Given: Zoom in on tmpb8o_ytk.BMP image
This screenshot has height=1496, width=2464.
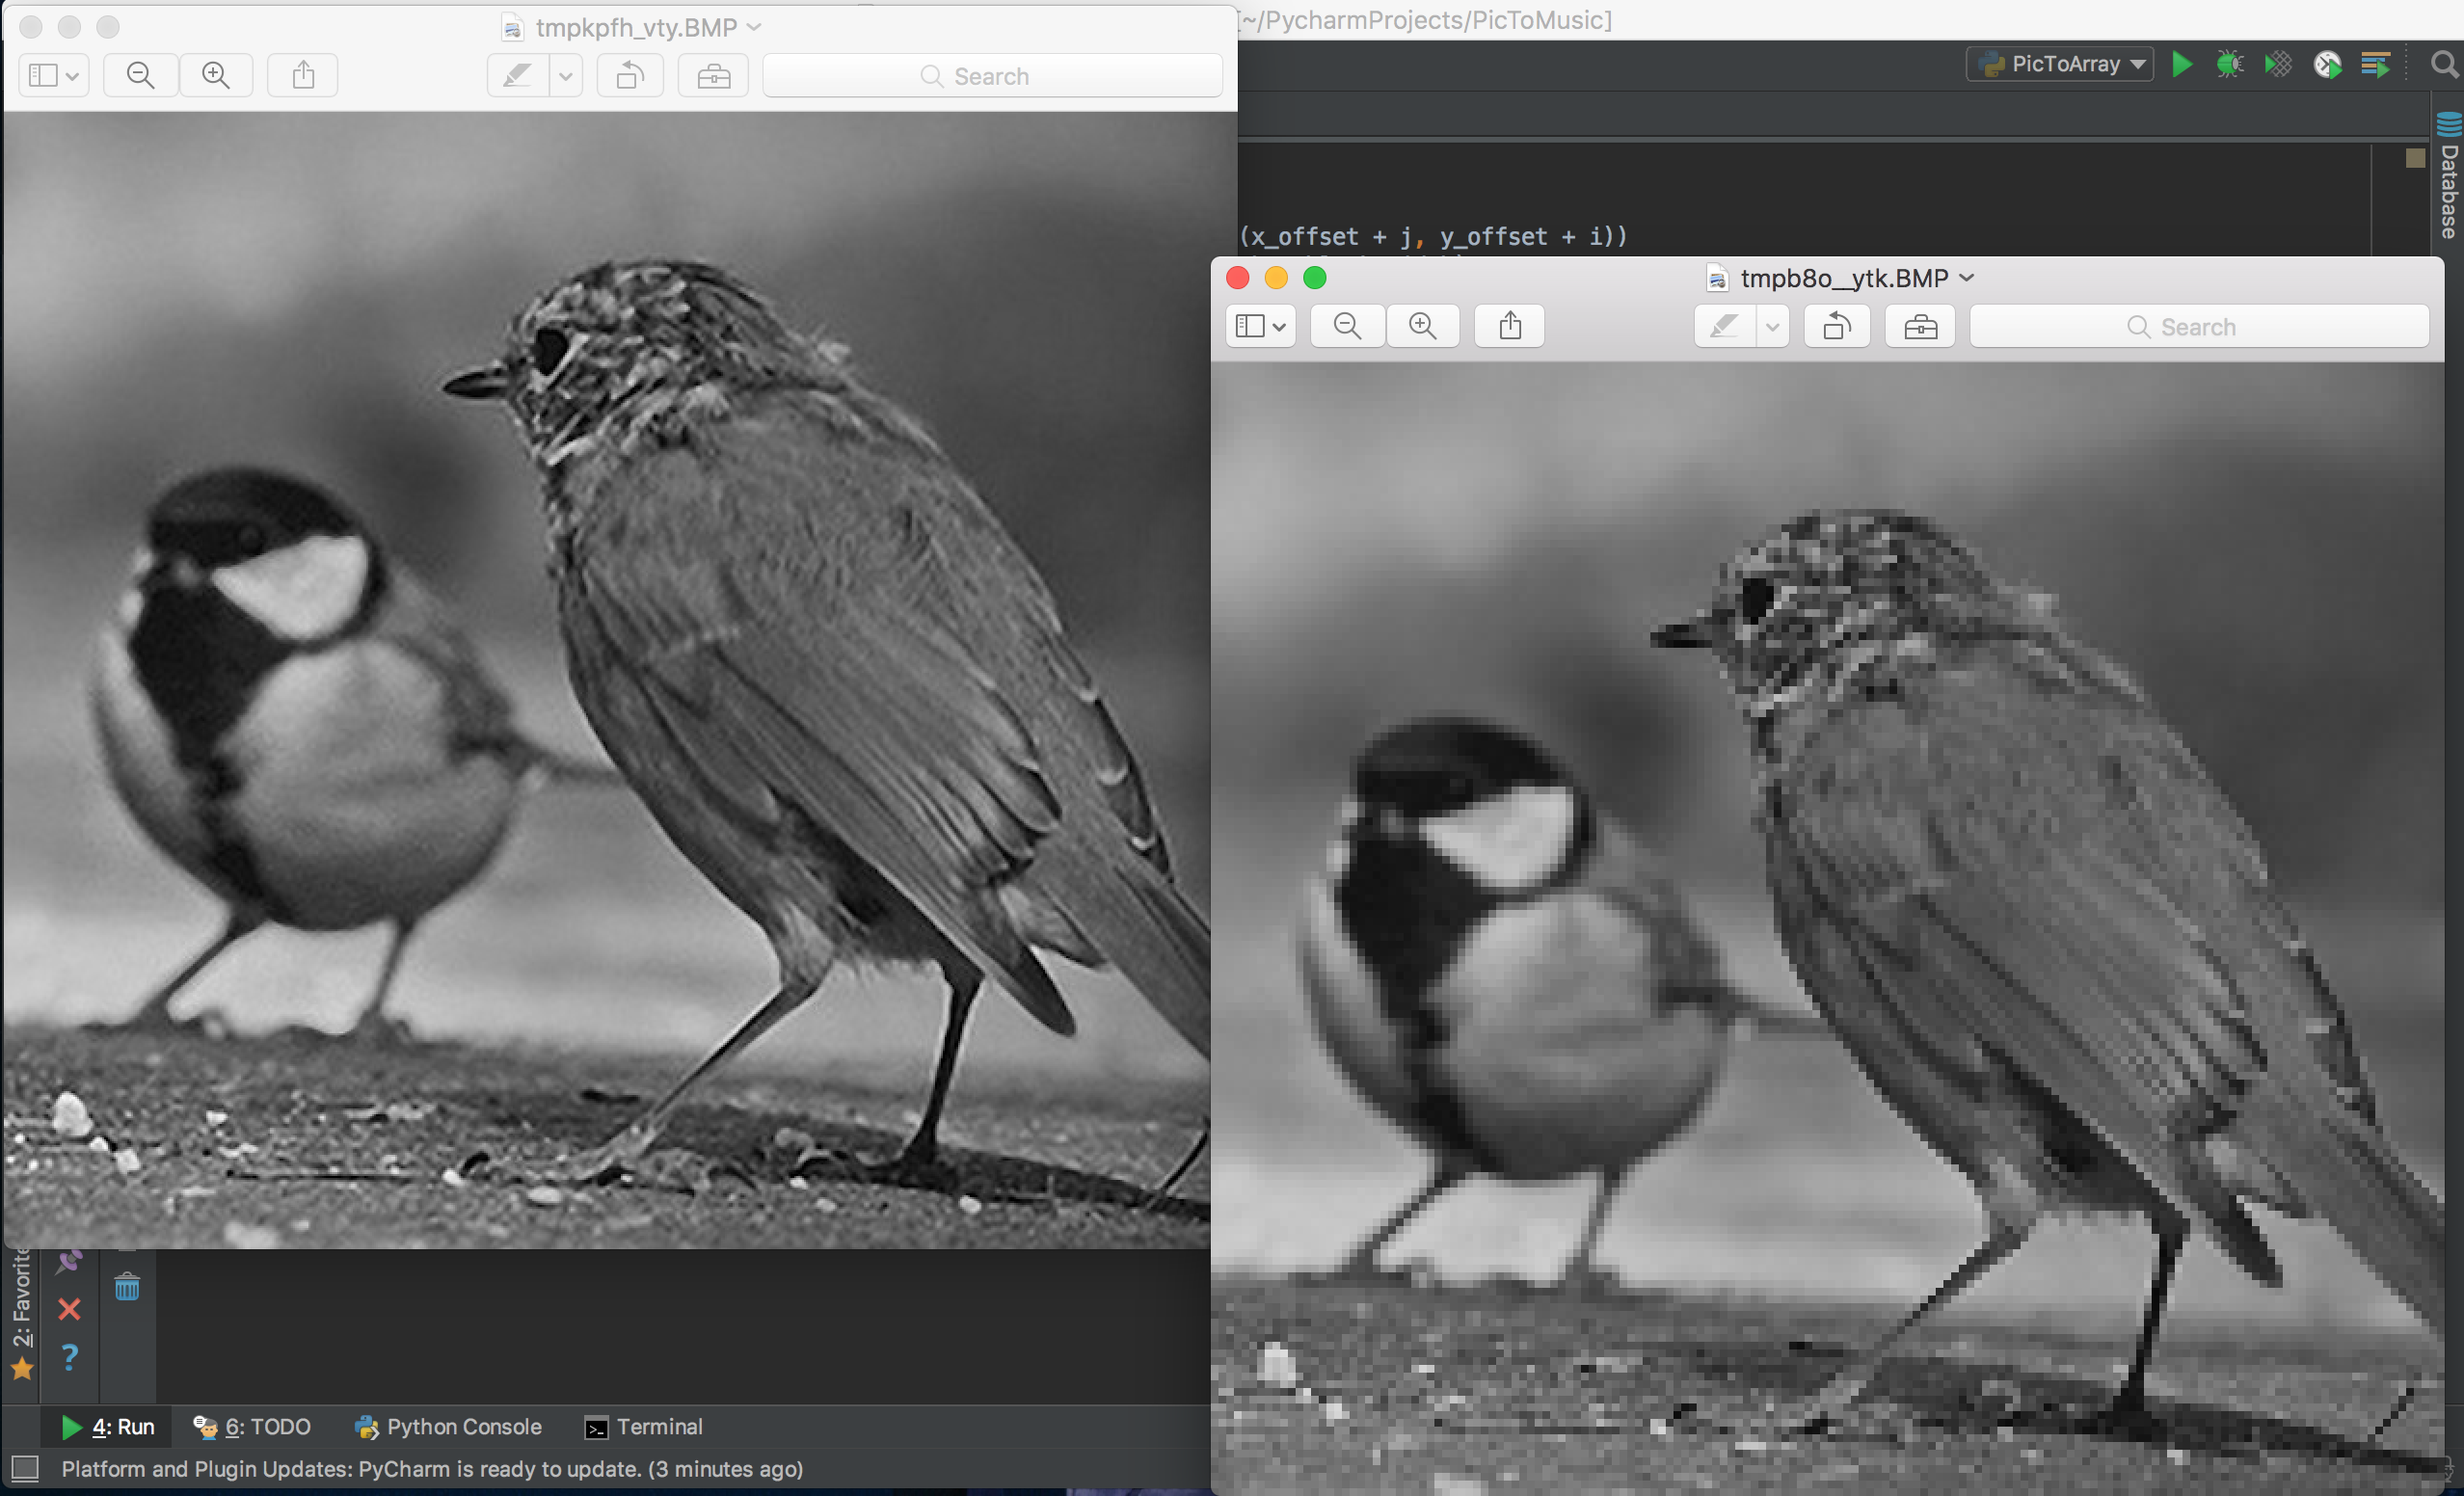Looking at the screenshot, I should click(1422, 326).
